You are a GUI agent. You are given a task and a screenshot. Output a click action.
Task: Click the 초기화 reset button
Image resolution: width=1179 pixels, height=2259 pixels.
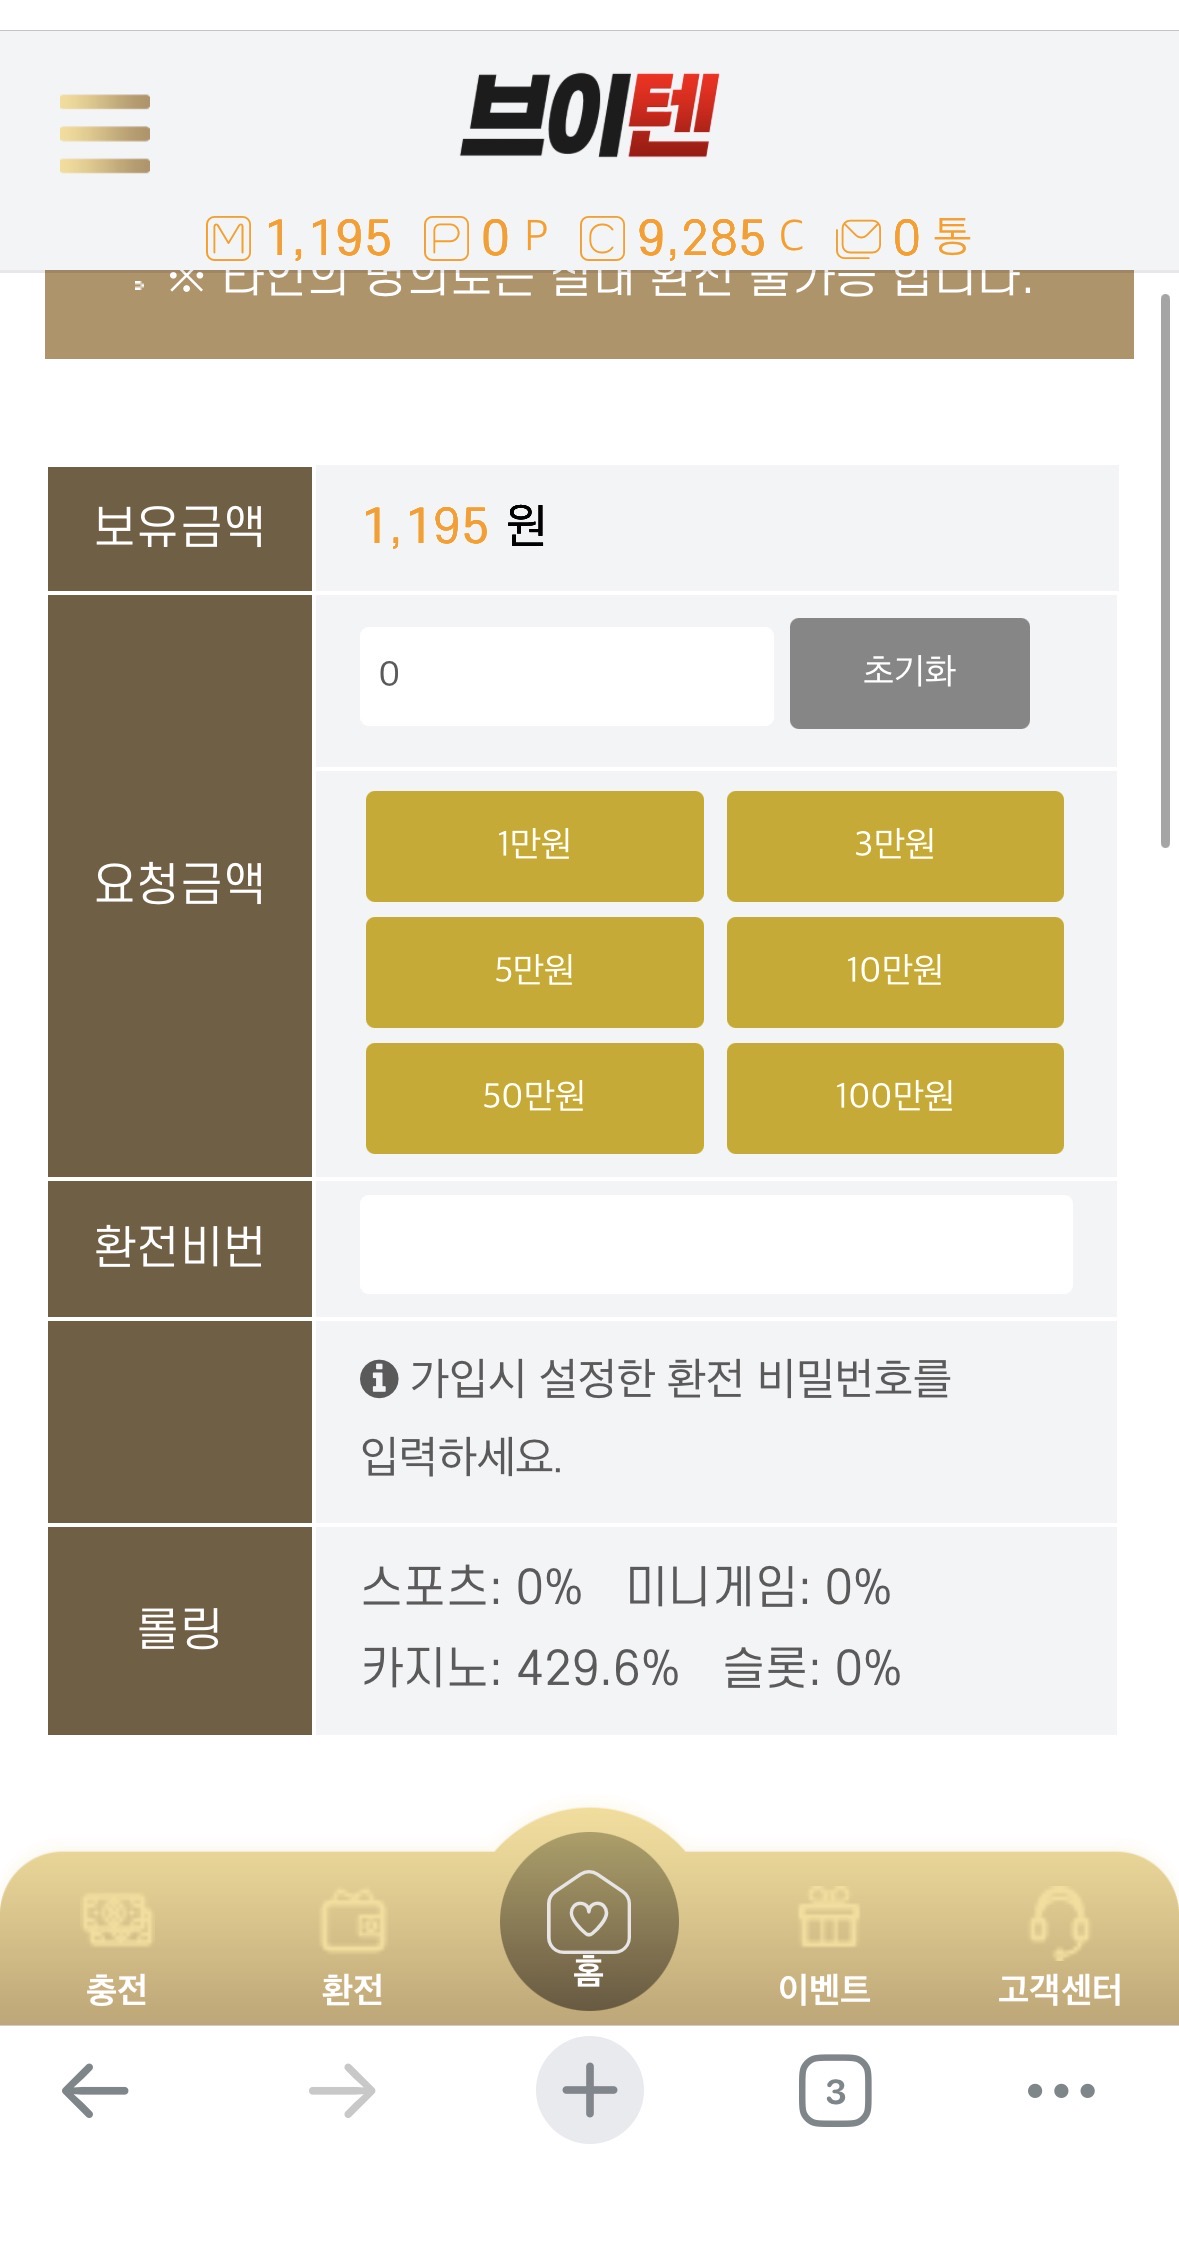coord(910,673)
